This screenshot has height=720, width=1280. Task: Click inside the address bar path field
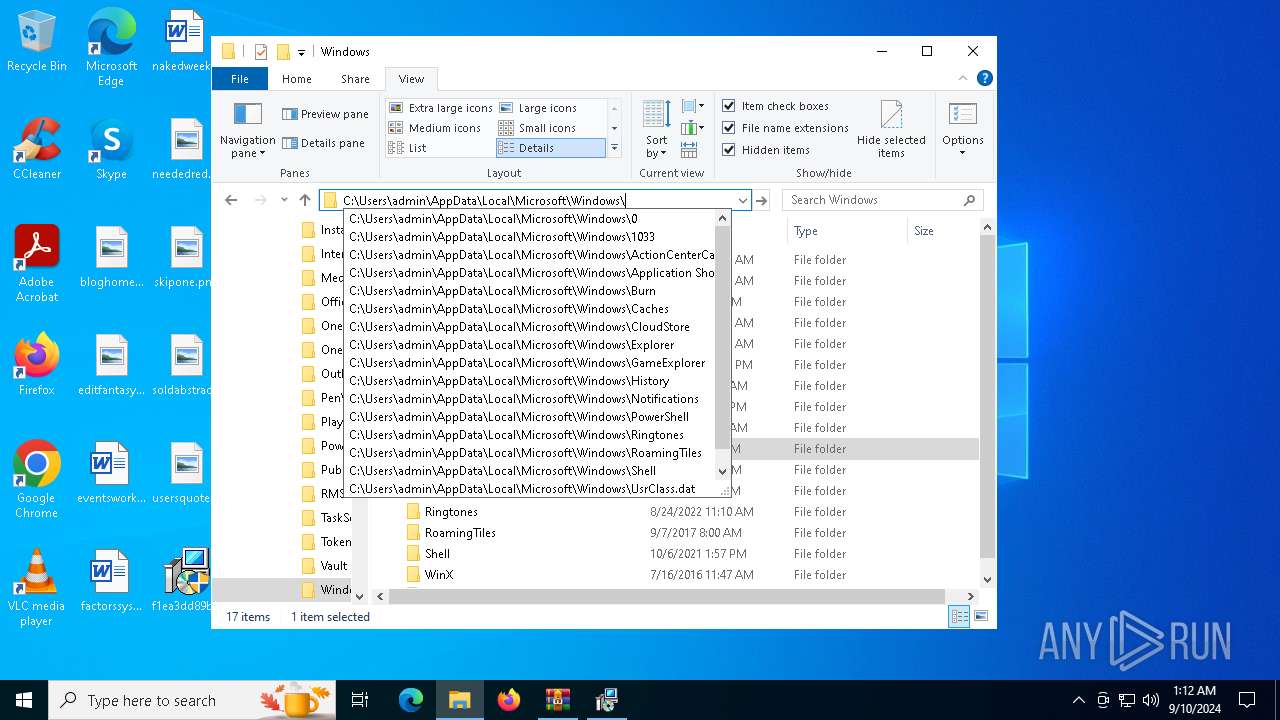(534, 200)
